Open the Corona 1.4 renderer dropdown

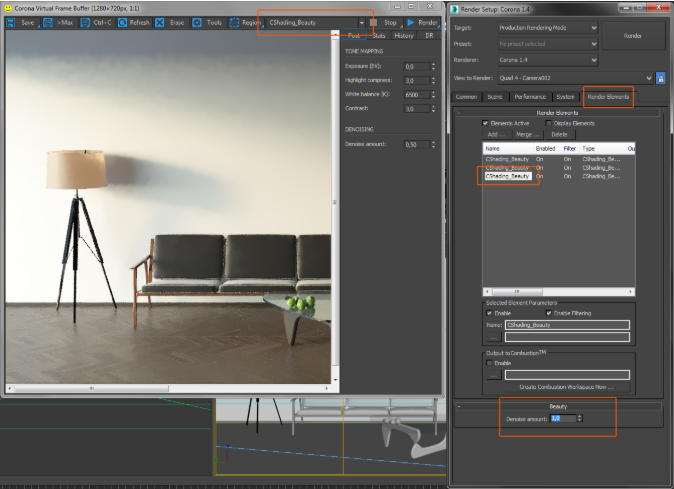point(548,60)
